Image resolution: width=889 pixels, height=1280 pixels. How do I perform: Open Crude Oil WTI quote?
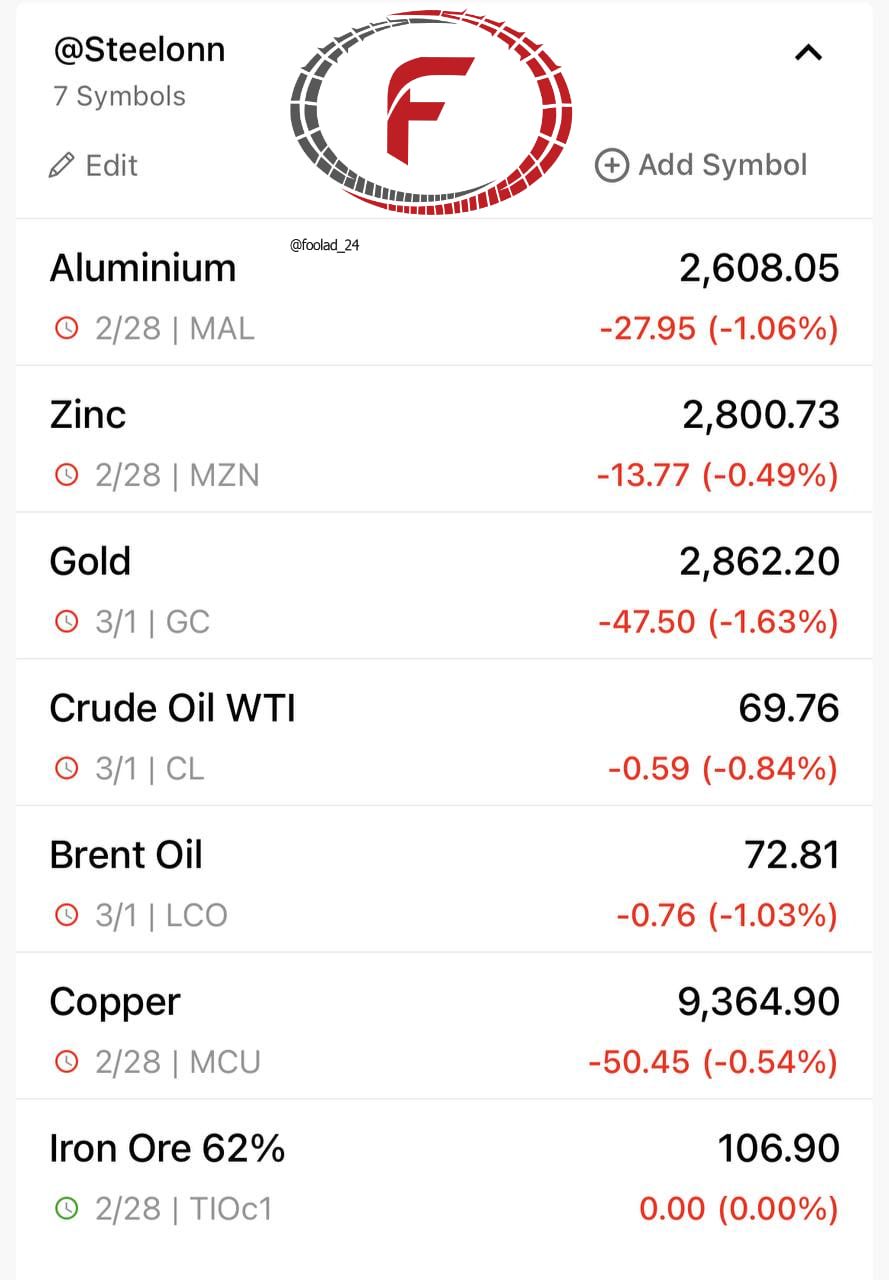[444, 732]
